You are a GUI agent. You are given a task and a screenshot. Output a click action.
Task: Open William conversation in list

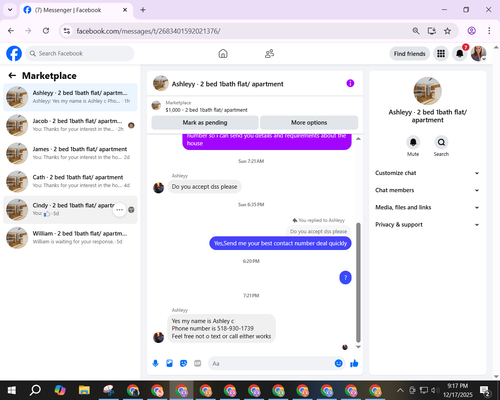click(70, 238)
